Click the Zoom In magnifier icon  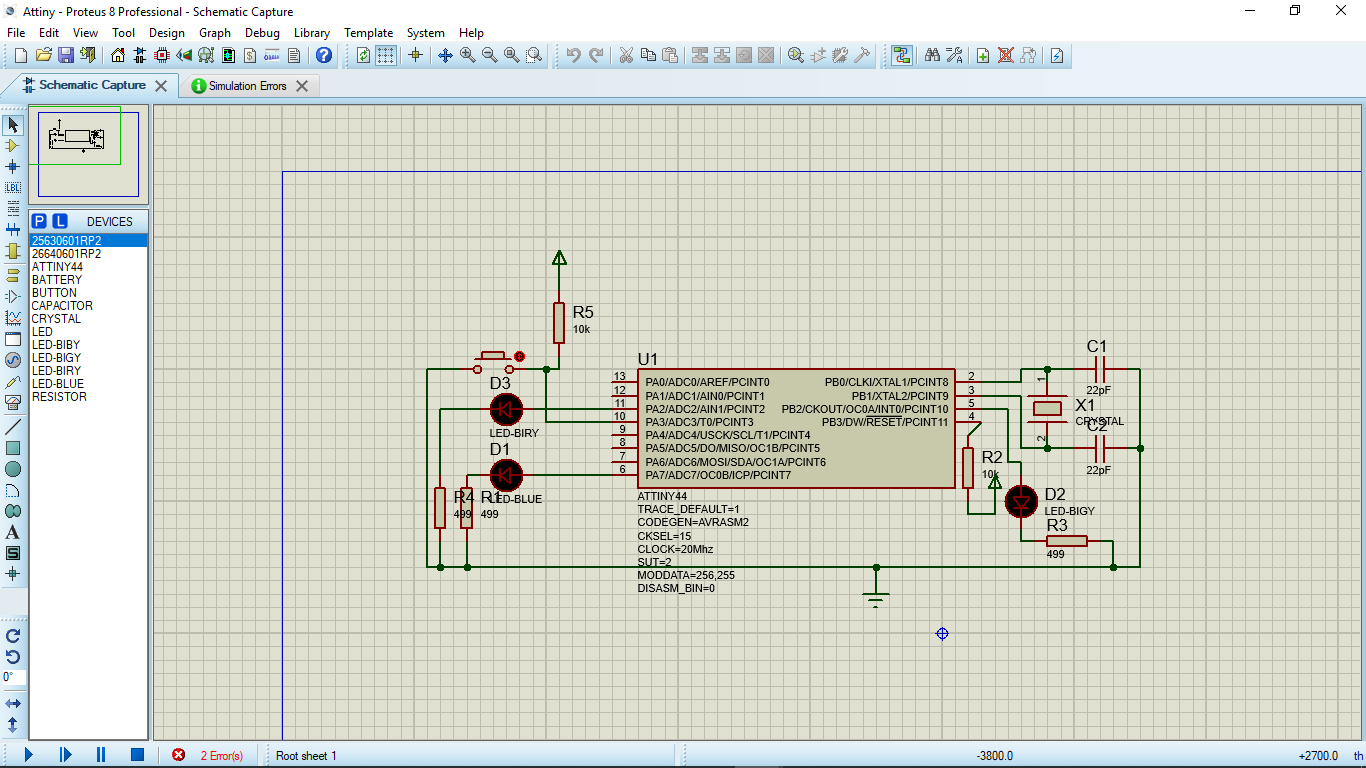[x=468, y=55]
